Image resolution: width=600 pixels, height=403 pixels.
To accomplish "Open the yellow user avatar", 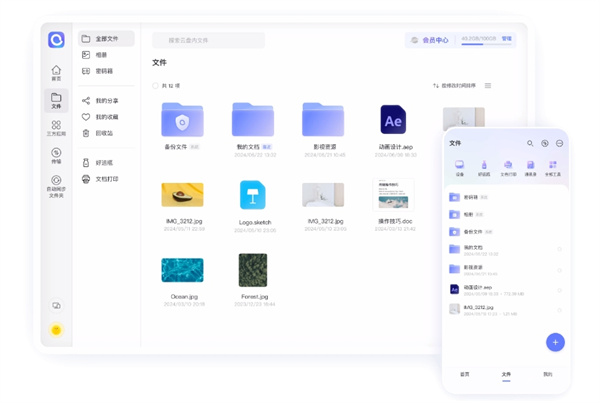I will tap(56, 330).
